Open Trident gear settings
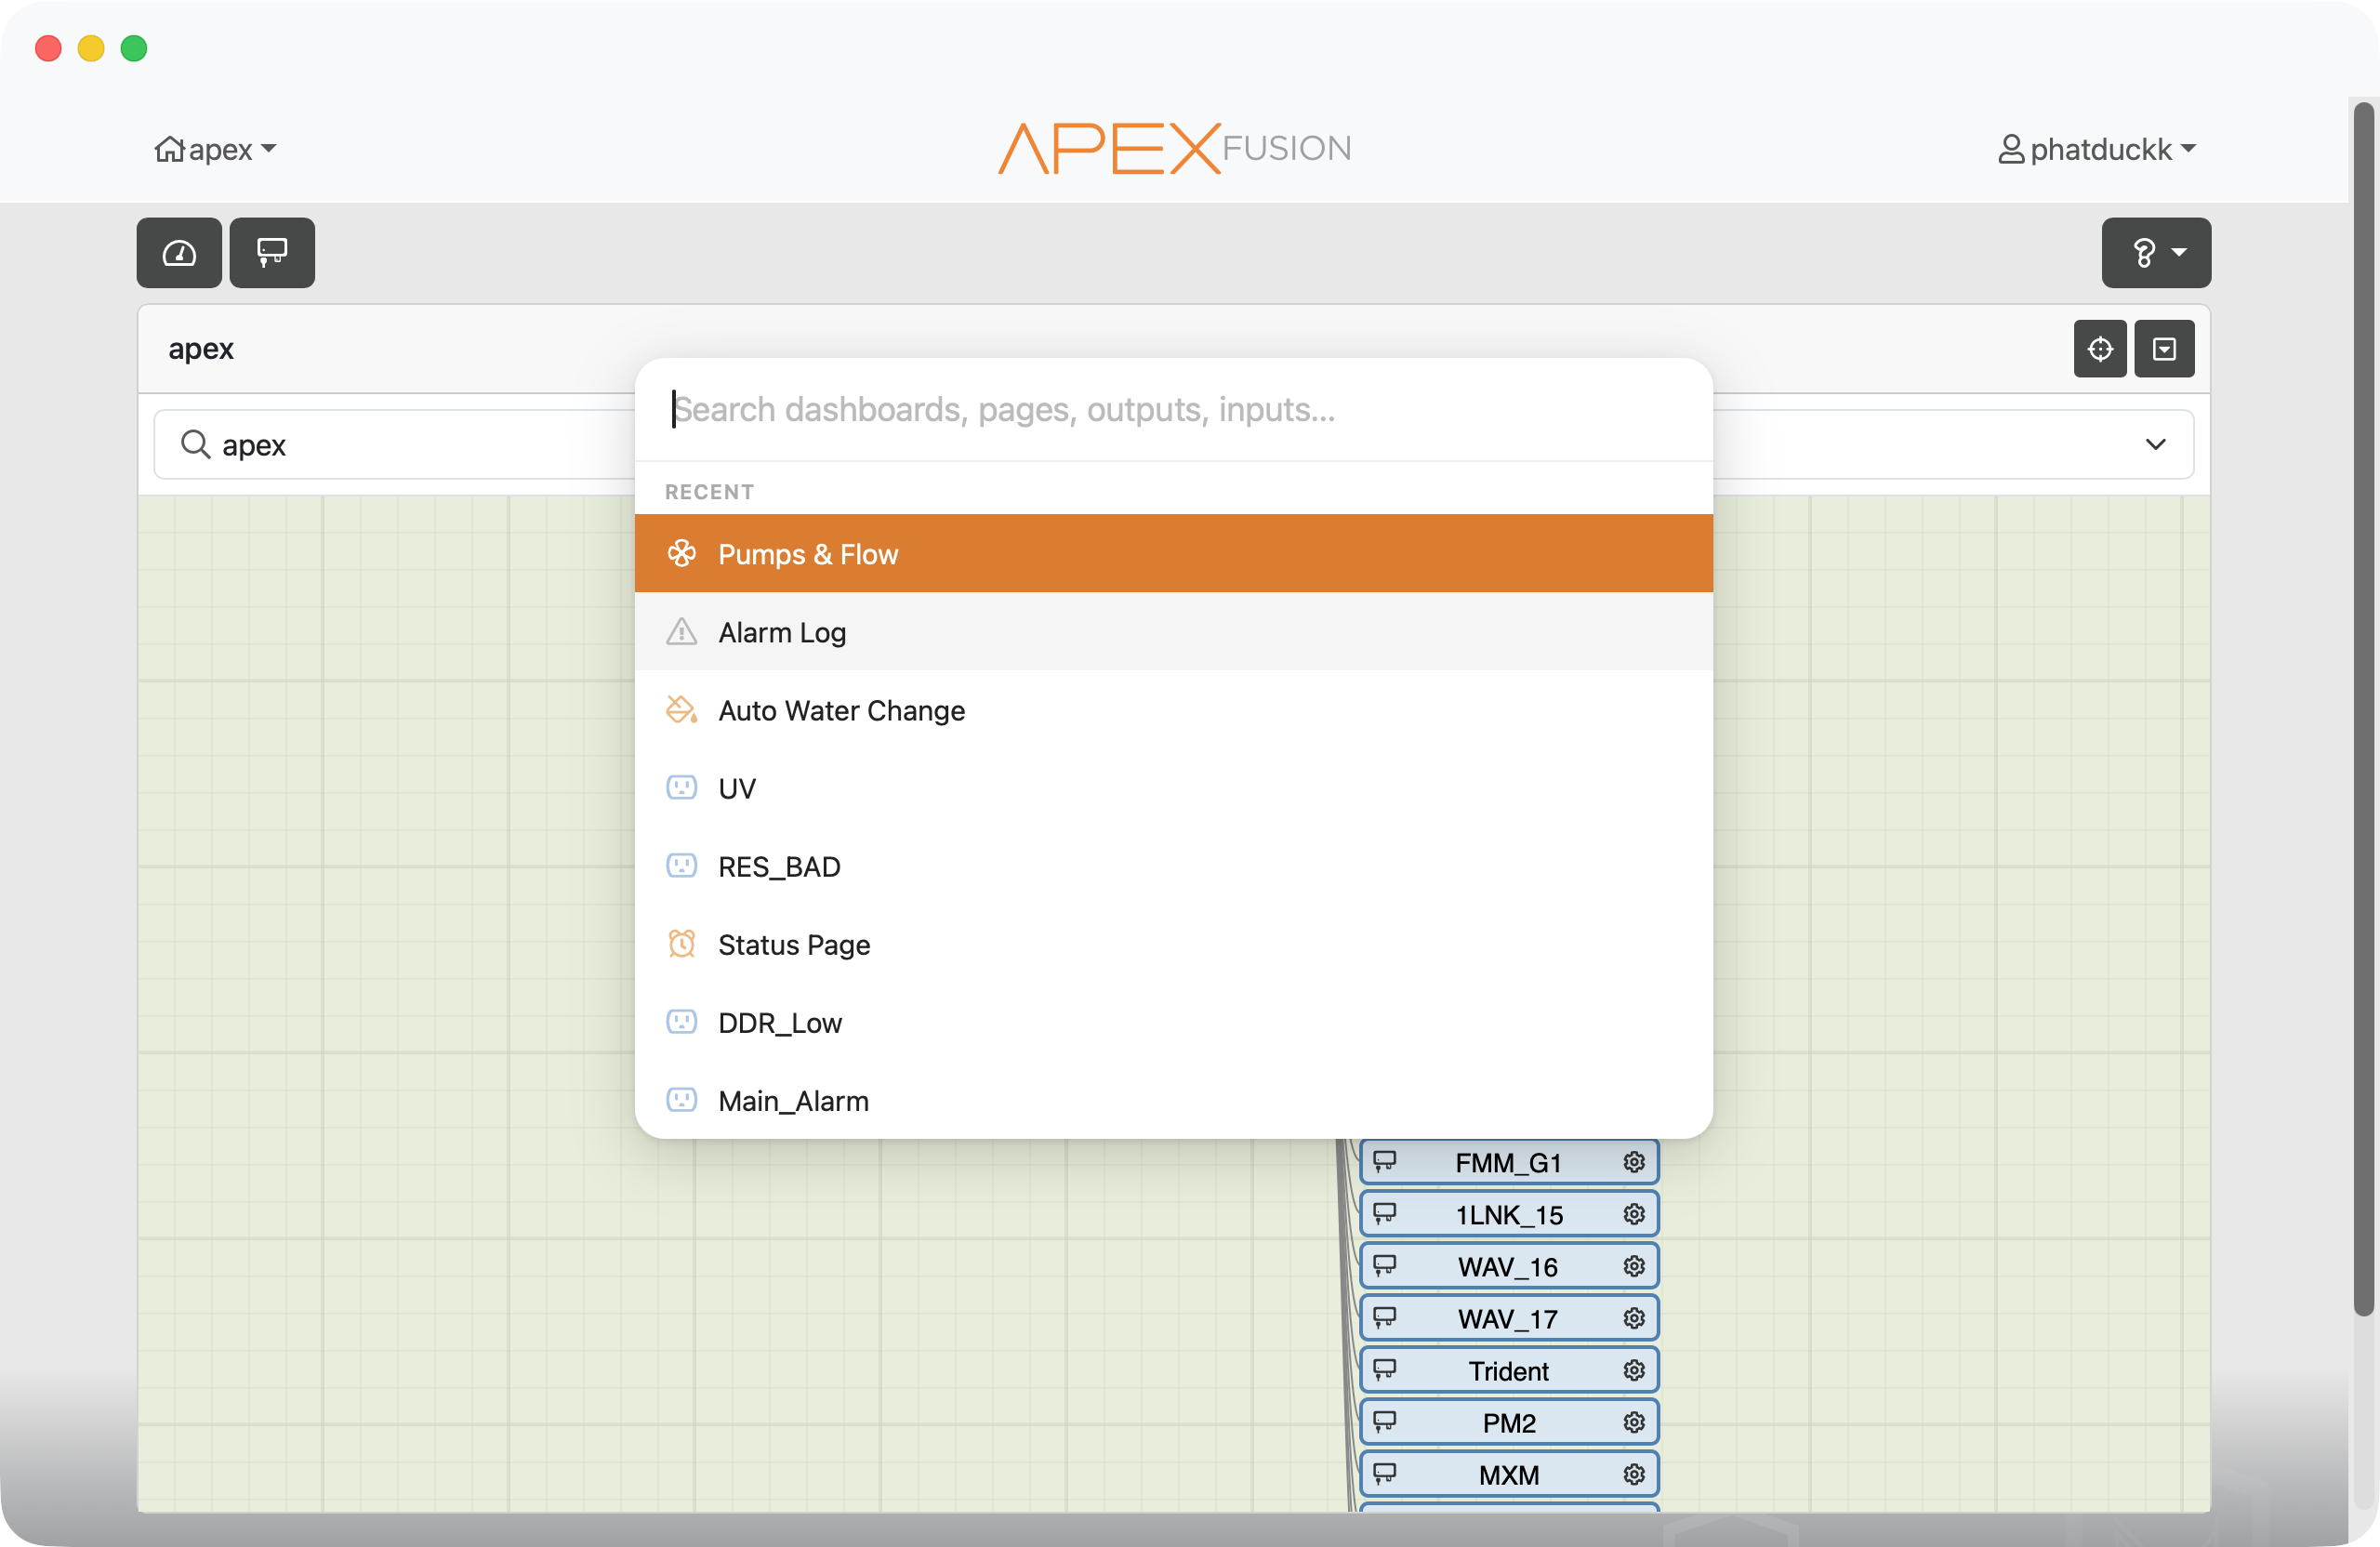Screen dimensions: 2380x1547 coord(1634,1370)
